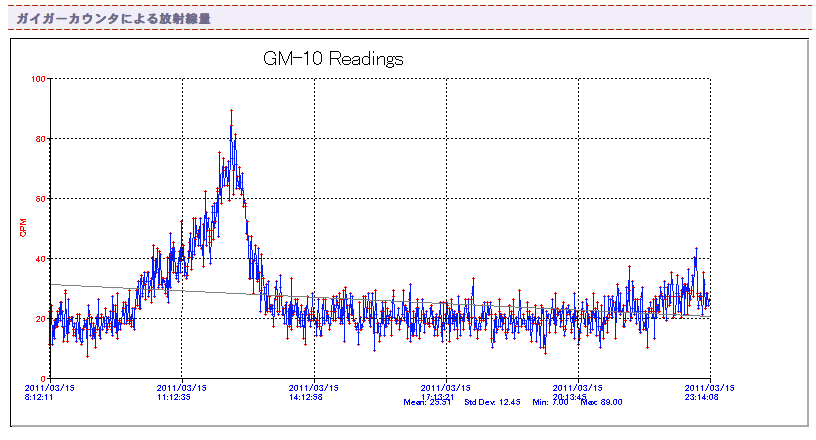This screenshot has width=816, height=440.
Task: Click the 11:12:33 time axis label
Action: (x=173, y=397)
